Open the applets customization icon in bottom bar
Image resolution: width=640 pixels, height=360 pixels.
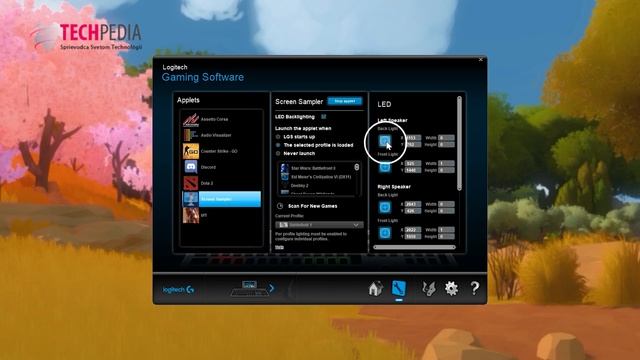tap(399, 289)
